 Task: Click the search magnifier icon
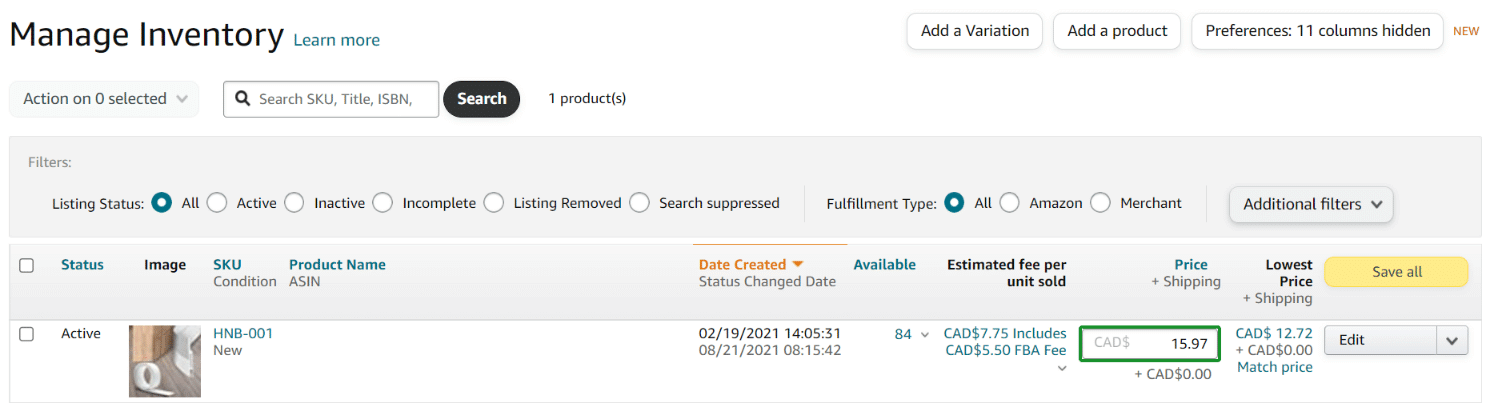[x=242, y=99]
